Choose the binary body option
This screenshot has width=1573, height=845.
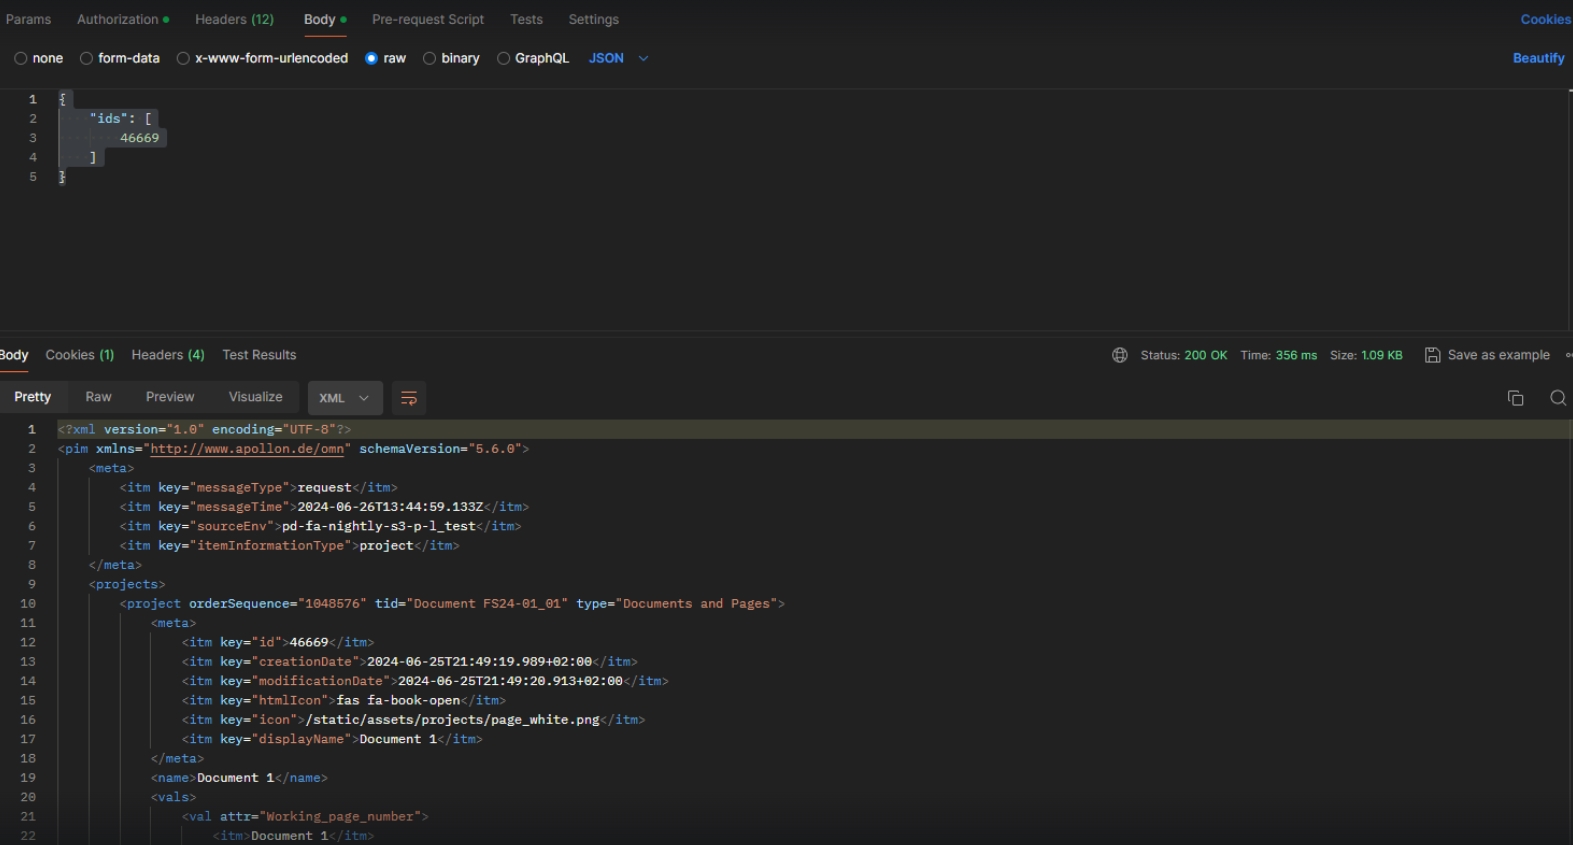click(430, 58)
